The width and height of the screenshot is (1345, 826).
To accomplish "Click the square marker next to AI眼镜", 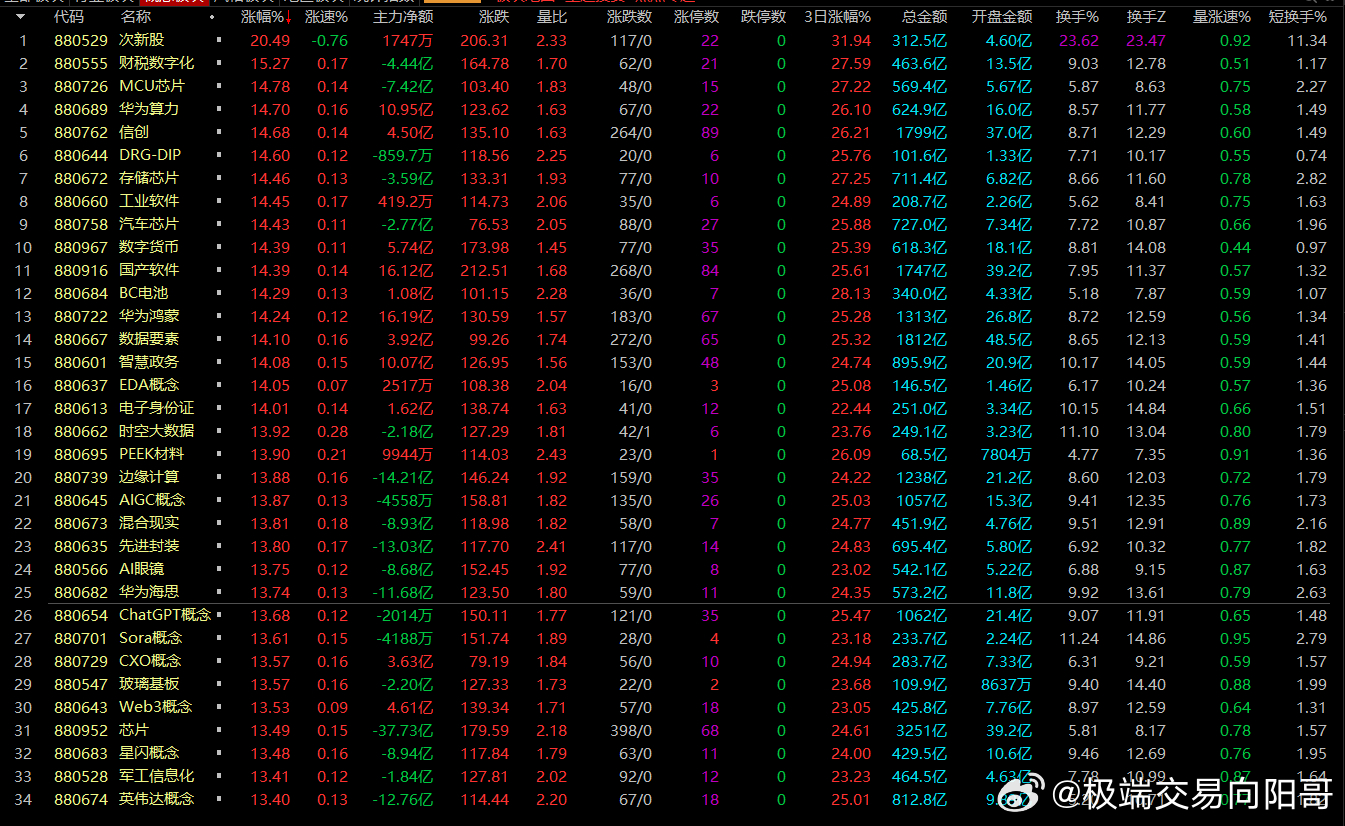I will tap(219, 570).
